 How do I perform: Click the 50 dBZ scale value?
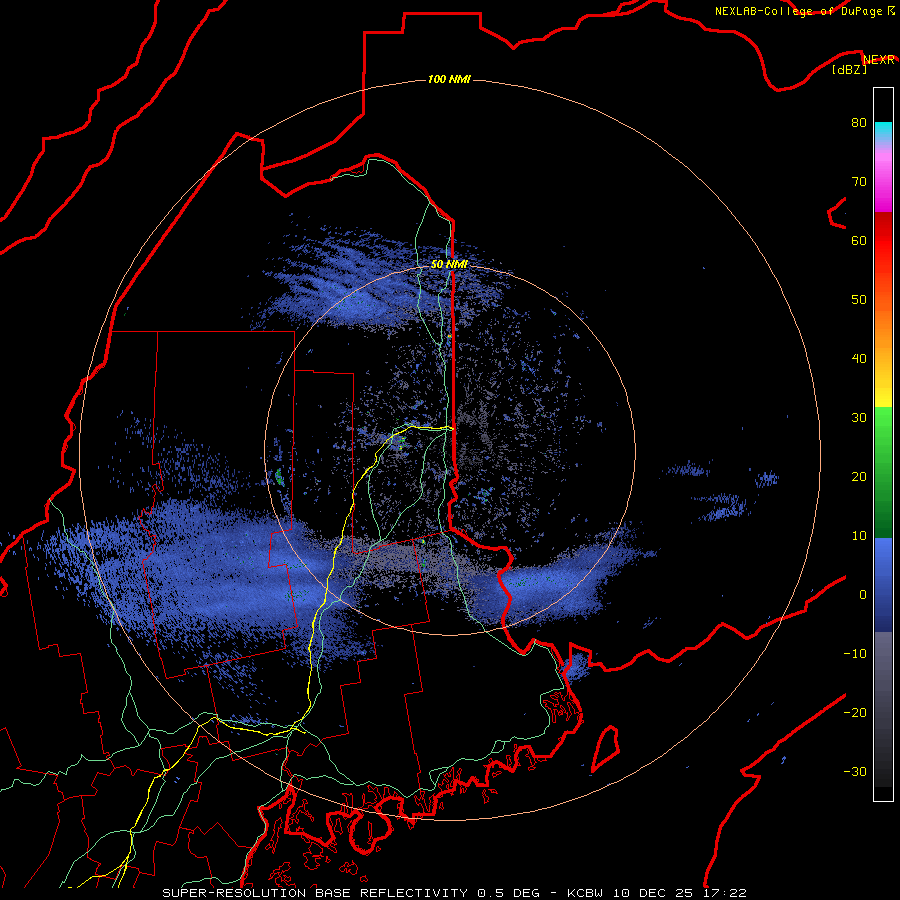pyautogui.click(x=859, y=300)
